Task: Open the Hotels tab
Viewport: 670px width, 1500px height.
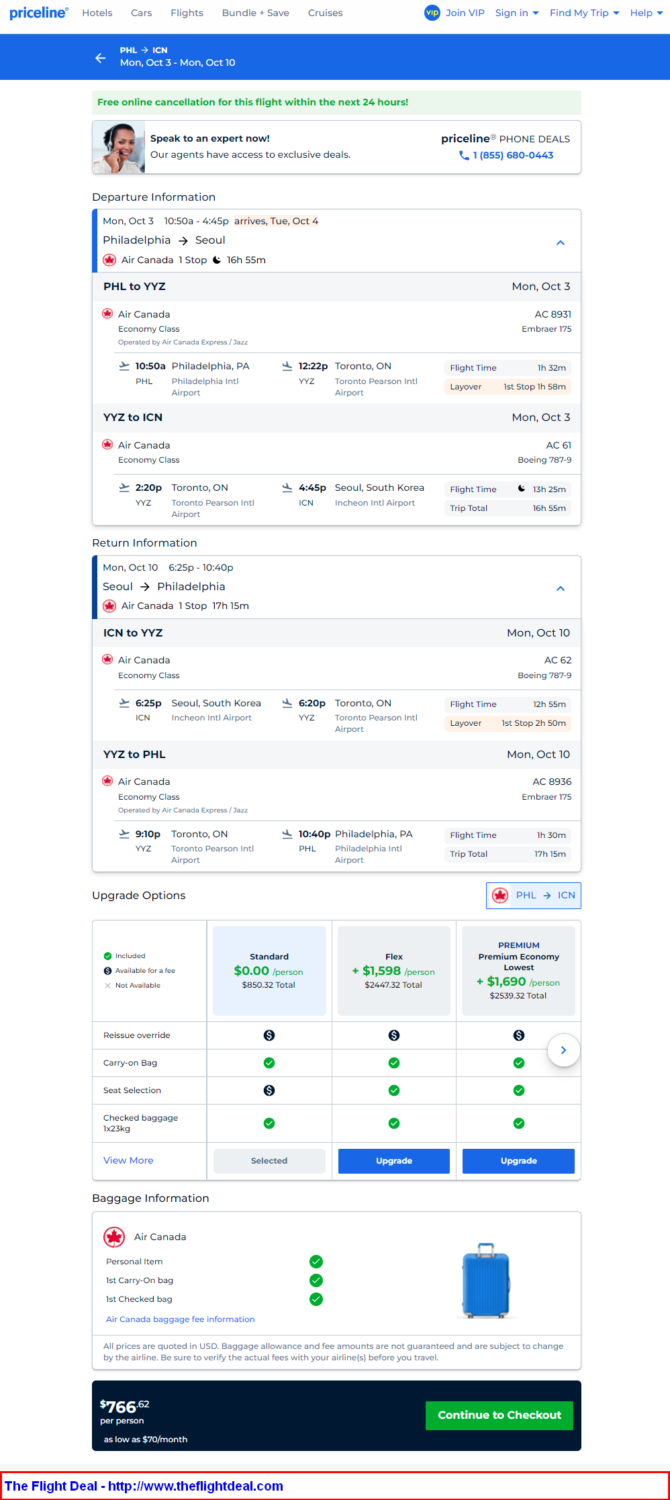Action: [97, 13]
